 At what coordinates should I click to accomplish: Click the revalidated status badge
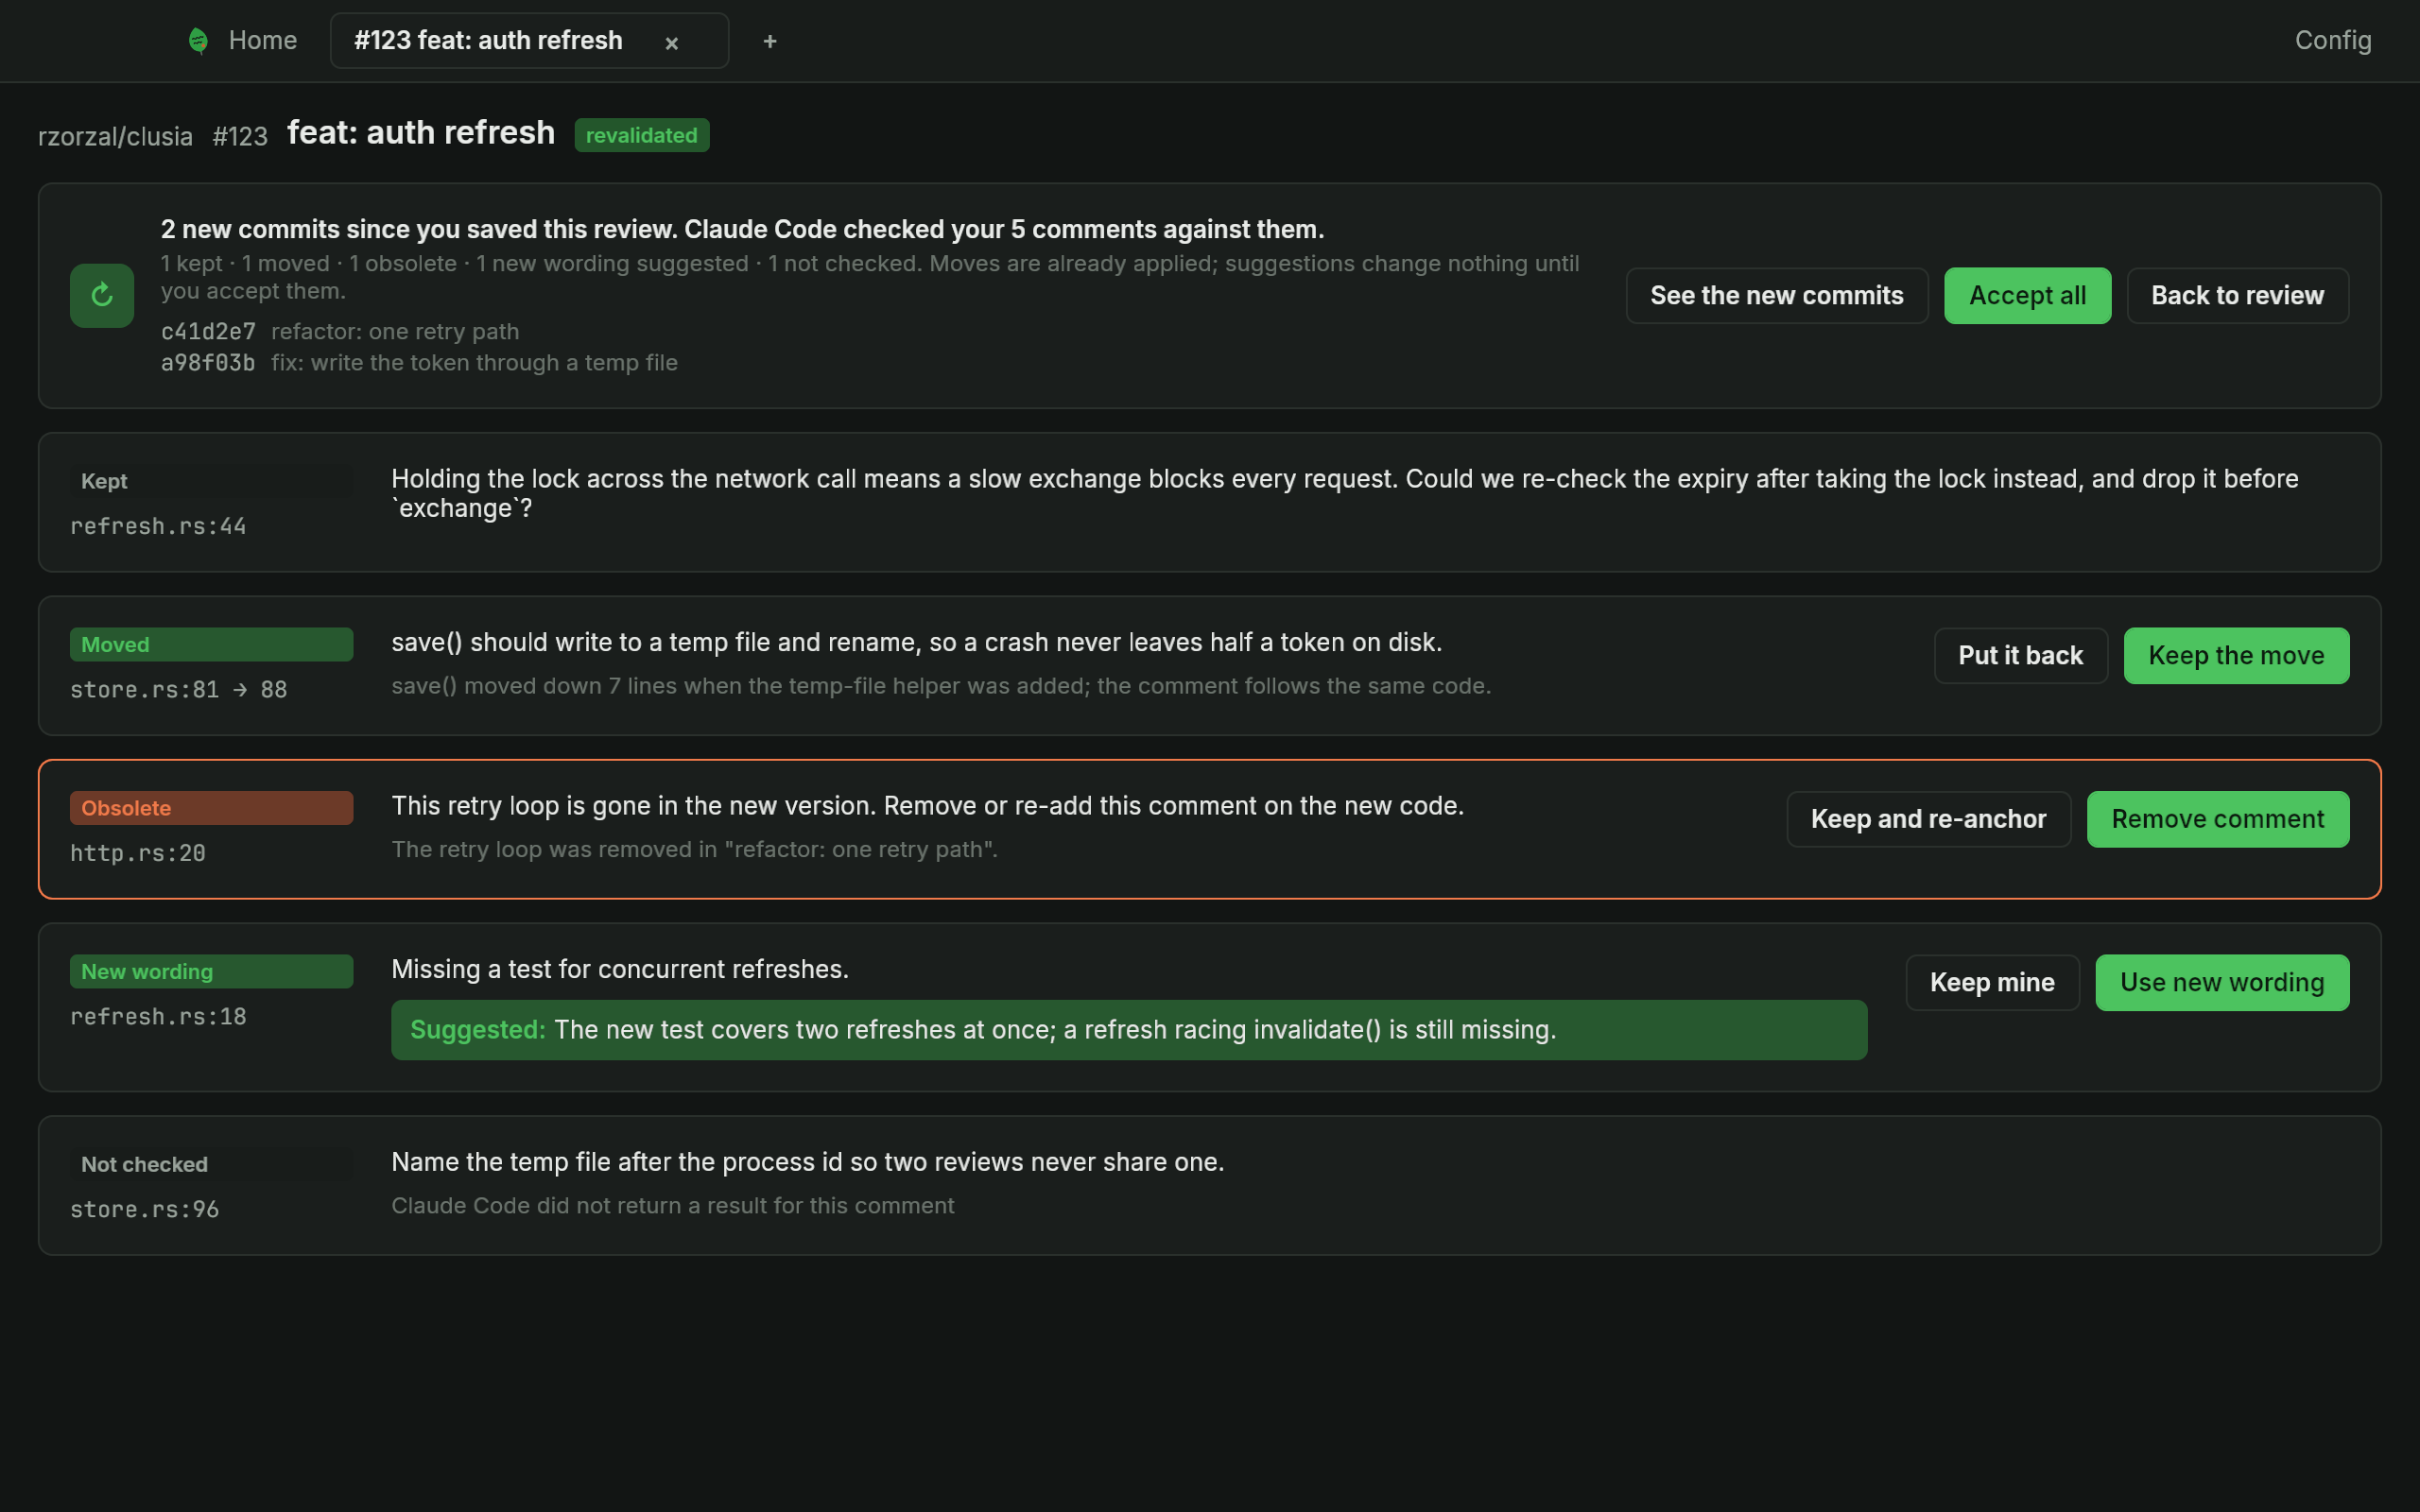(642, 135)
